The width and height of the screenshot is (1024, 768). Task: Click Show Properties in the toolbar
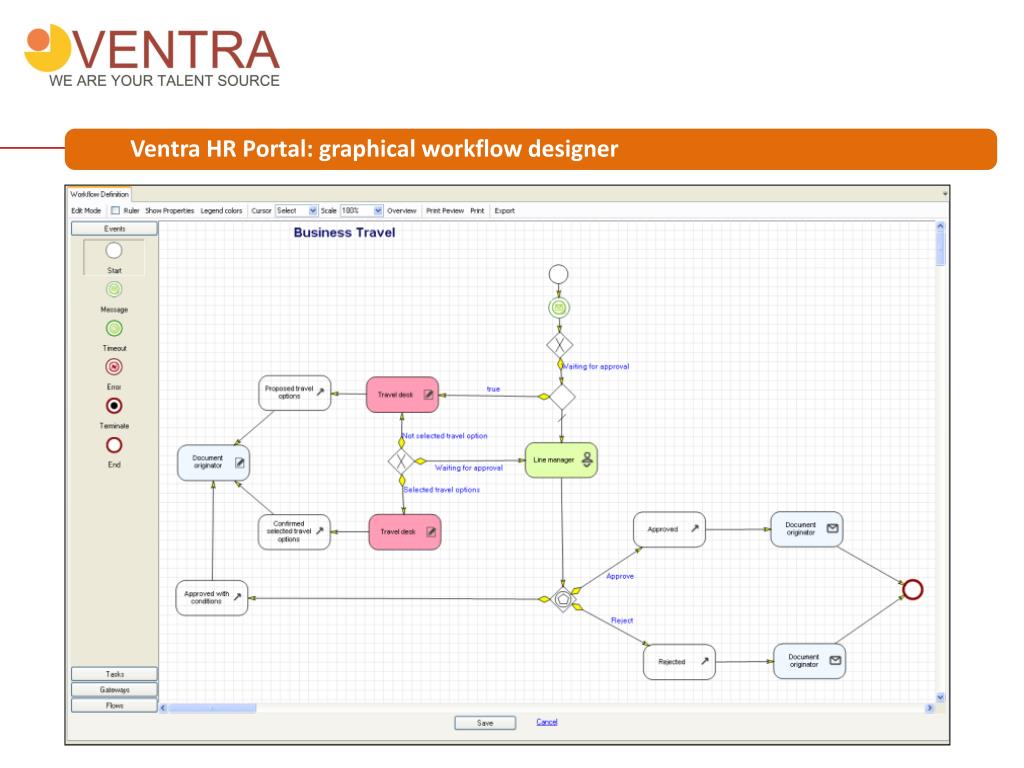170,210
